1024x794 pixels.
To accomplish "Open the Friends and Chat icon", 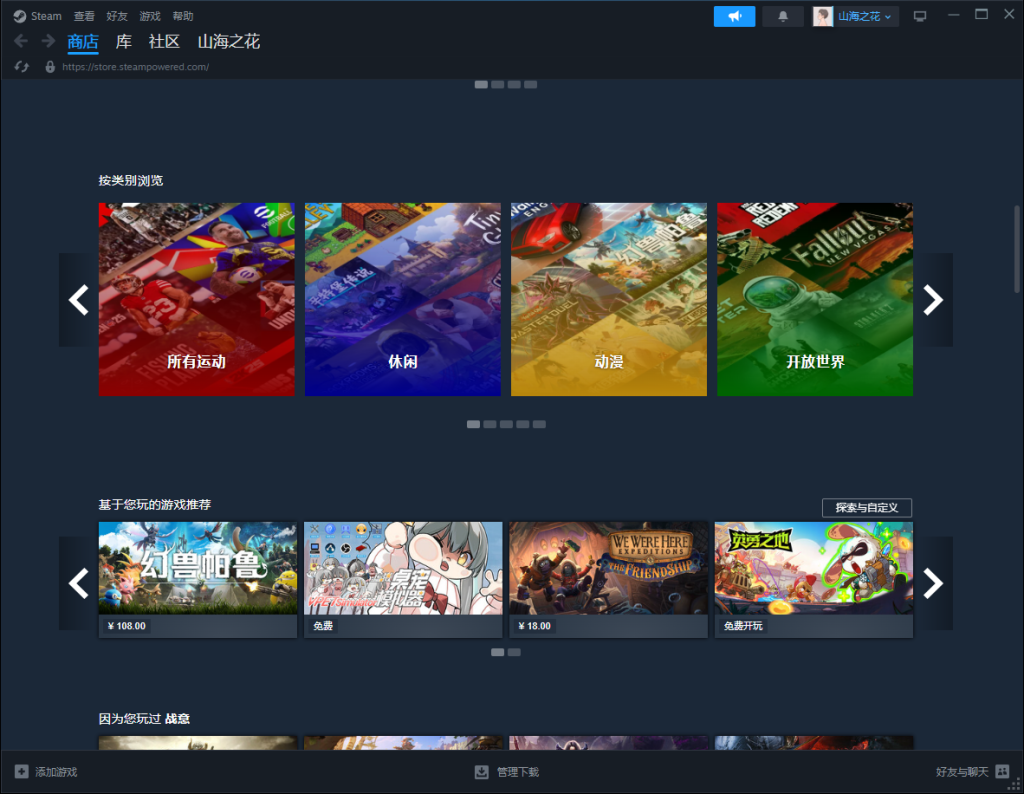I will [1002, 772].
